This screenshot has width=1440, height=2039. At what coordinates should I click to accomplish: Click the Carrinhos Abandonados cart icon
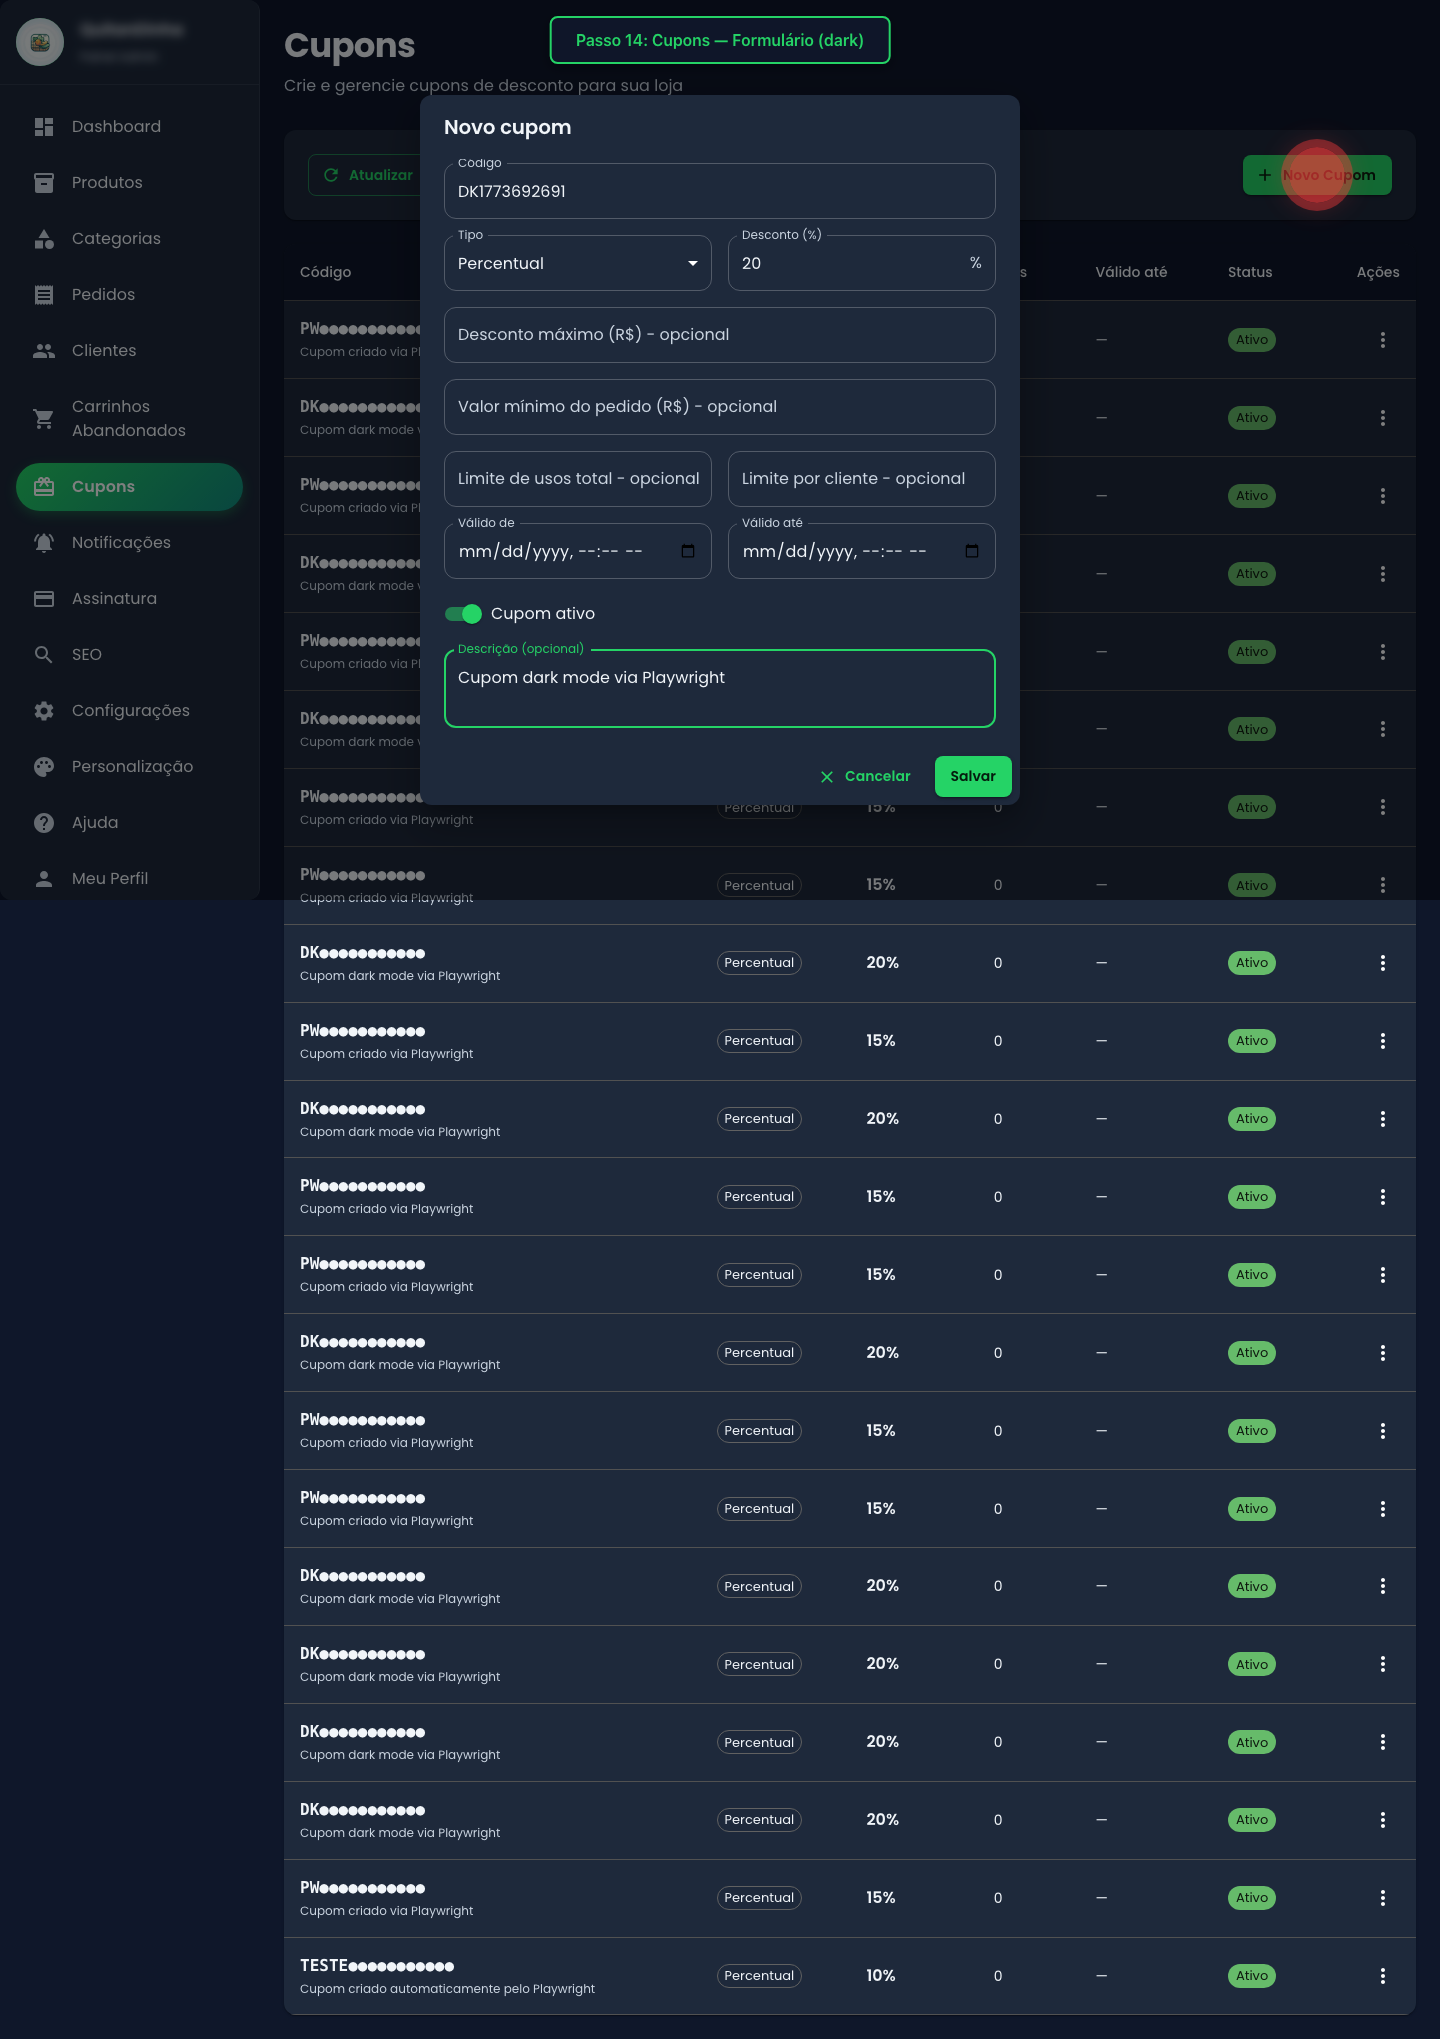pos(44,419)
